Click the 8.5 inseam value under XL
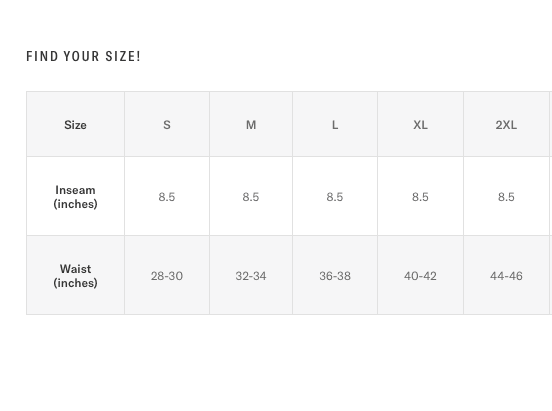 tap(420, 197)
